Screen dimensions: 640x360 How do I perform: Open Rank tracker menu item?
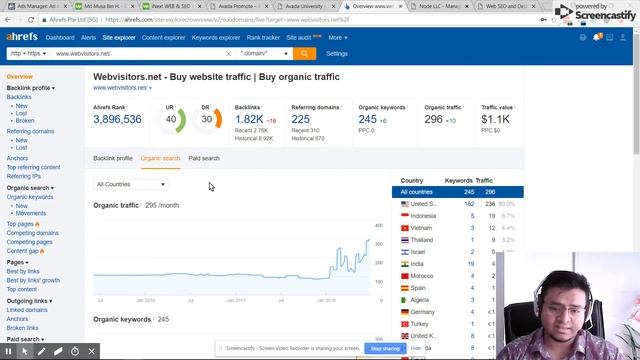pyautogui.click(x=263, y=38)
